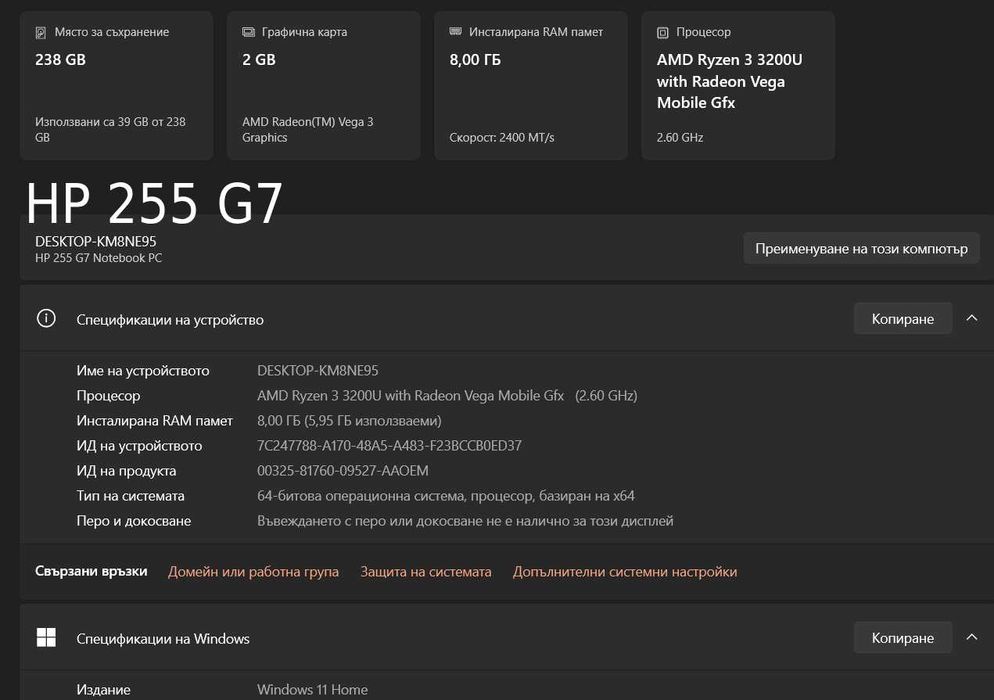This screenshot has height=700, width=994.
Task: Click the Тип на системата label
Action: (131, 496)
